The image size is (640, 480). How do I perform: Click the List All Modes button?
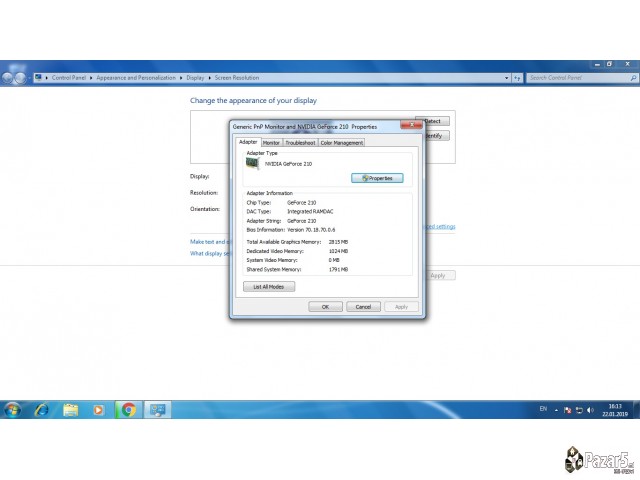[x=269, y=287]
